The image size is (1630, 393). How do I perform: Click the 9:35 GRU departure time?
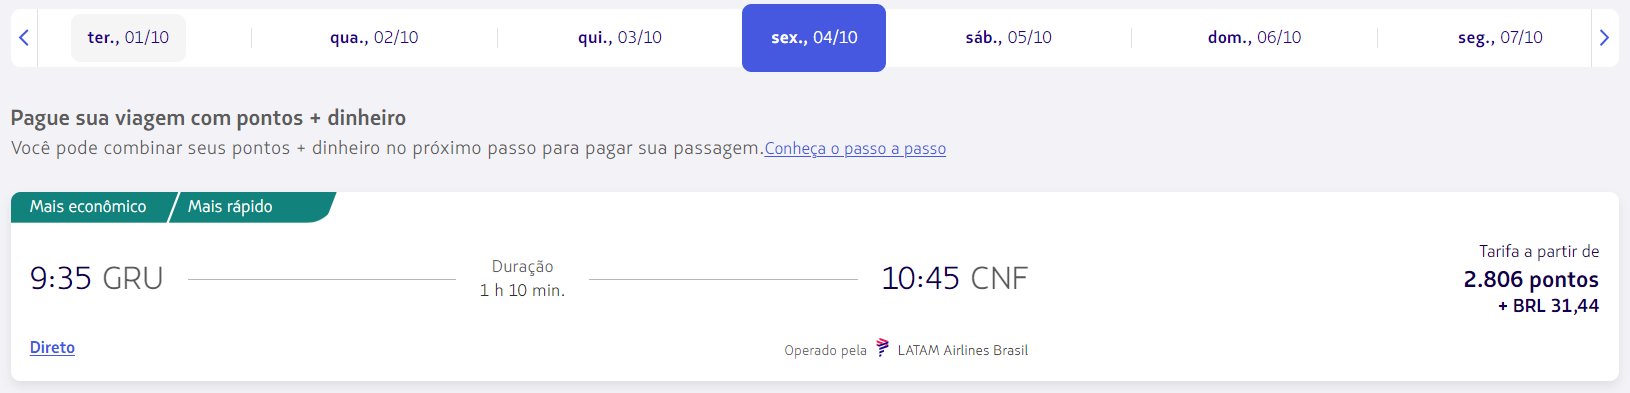pos(96,278)
